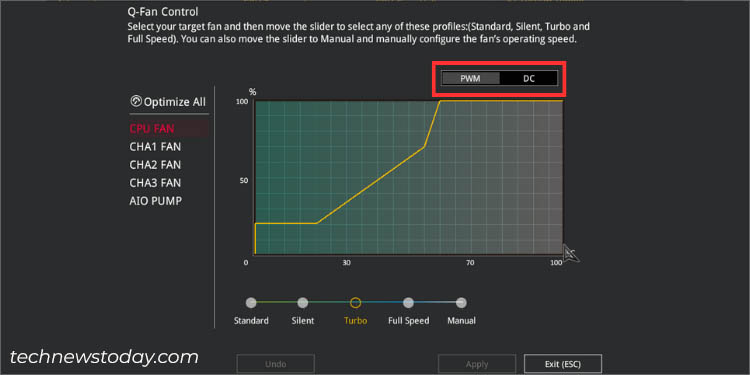Set profile slider to Standard dot

(x=251, y=303)
